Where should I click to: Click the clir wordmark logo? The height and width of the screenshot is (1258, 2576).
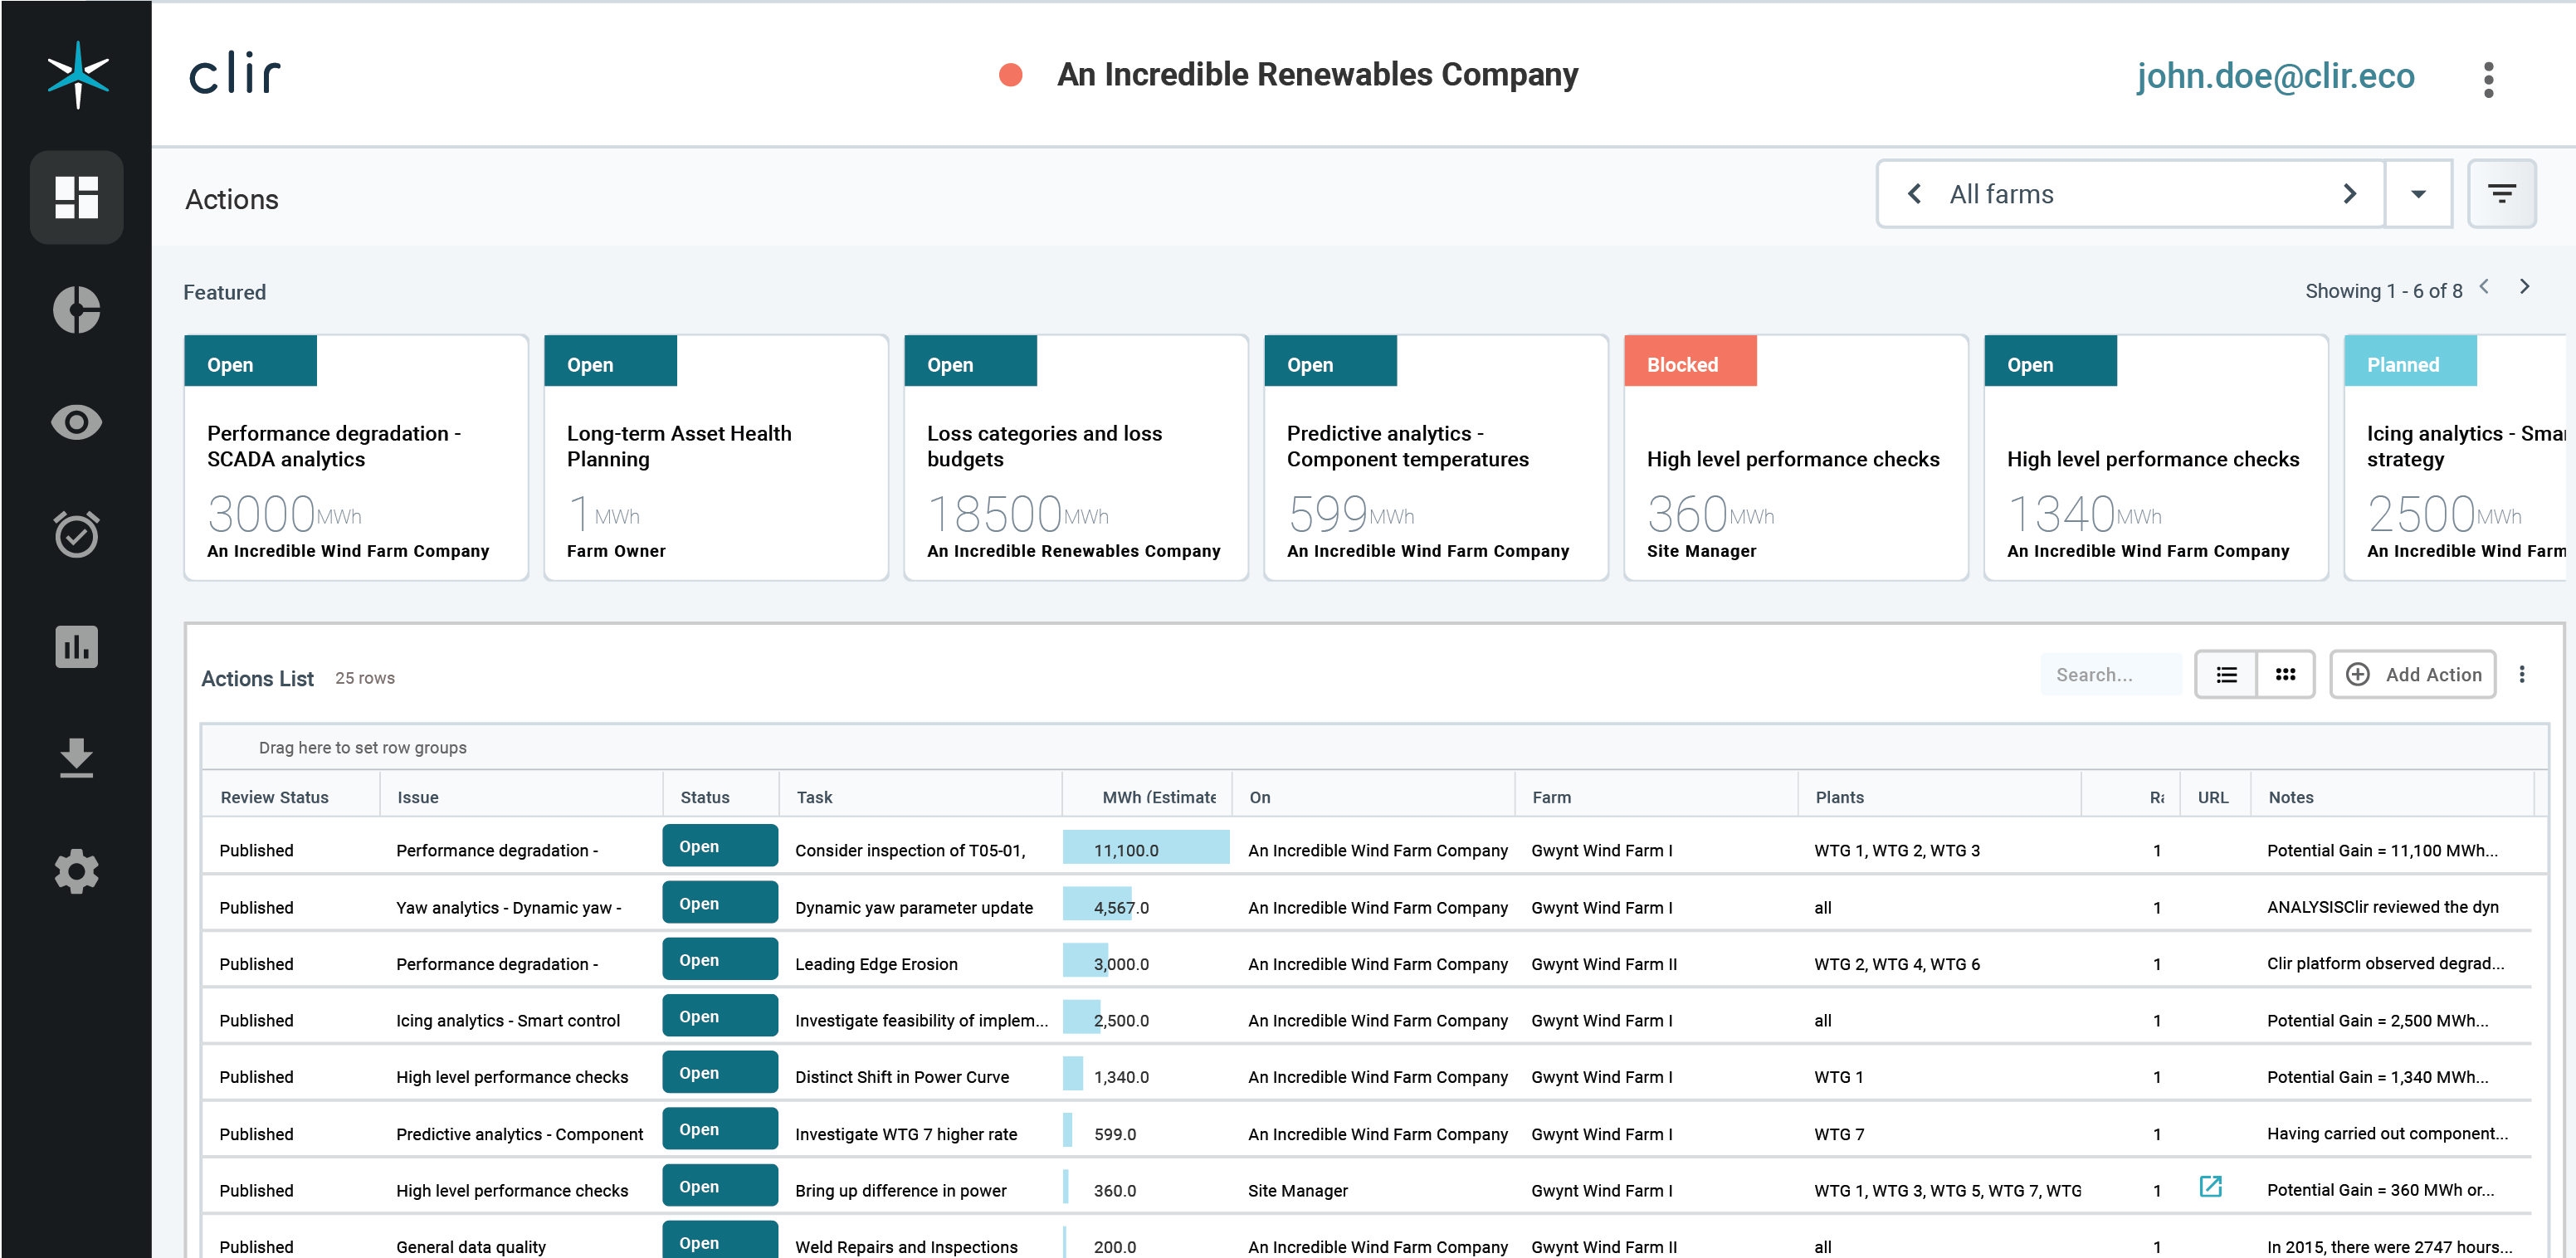pyautogui.click(x=235, y=74)
